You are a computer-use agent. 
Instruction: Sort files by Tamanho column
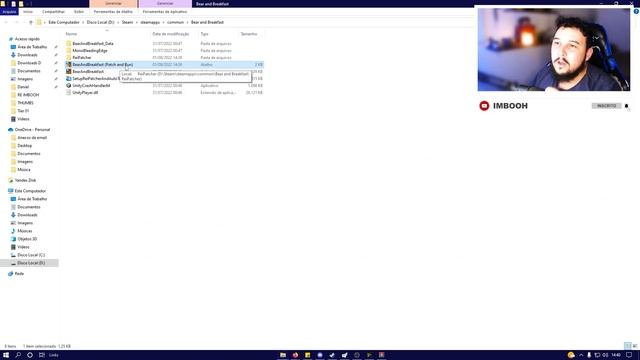tap(249, 34)
